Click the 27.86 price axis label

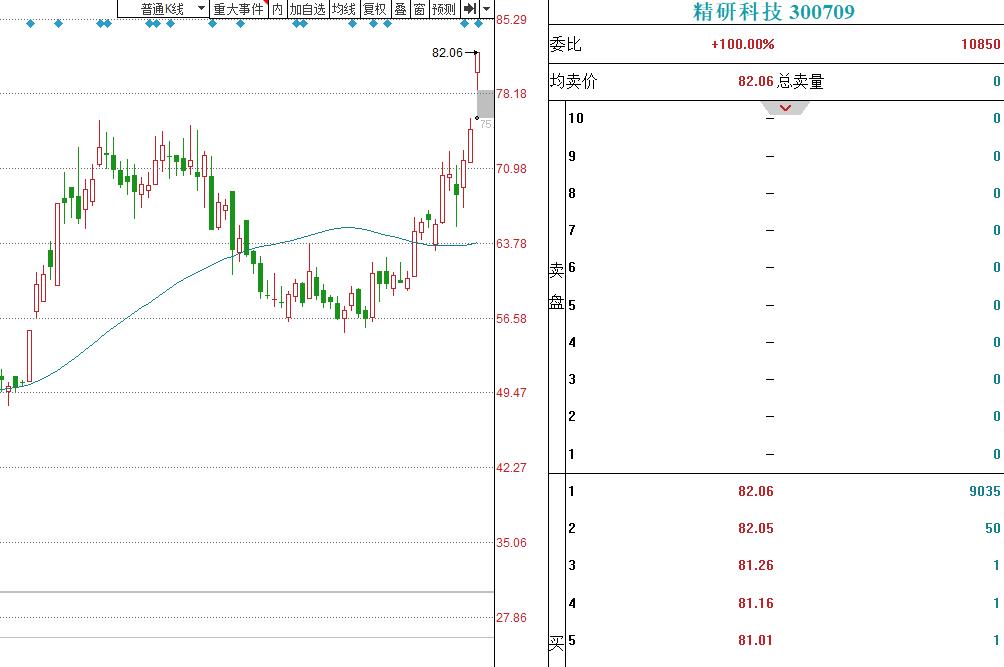pos(512,618)
